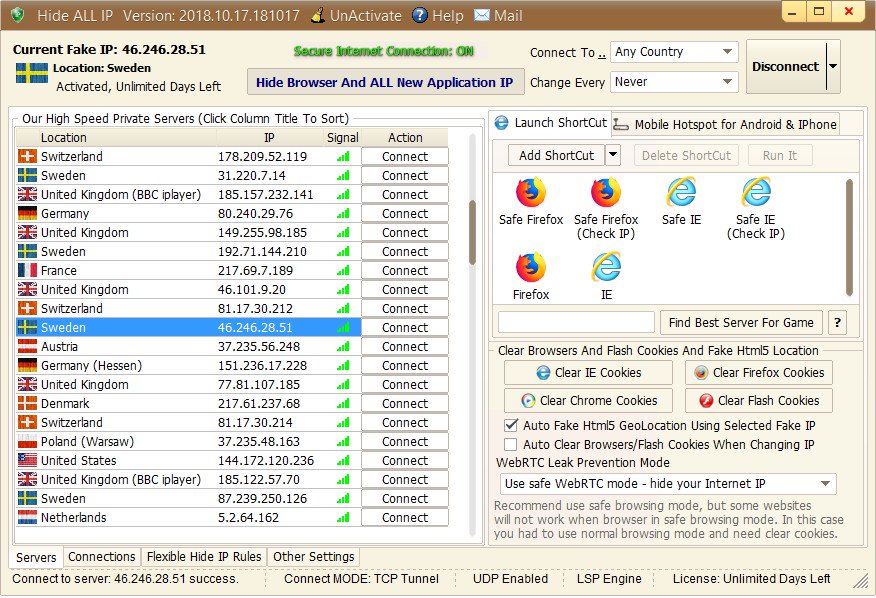Viewport: 876px width, 598px height.
Task: Expand the Add ShortCut arrow dropdown
Action: click(x=613, y=155)
